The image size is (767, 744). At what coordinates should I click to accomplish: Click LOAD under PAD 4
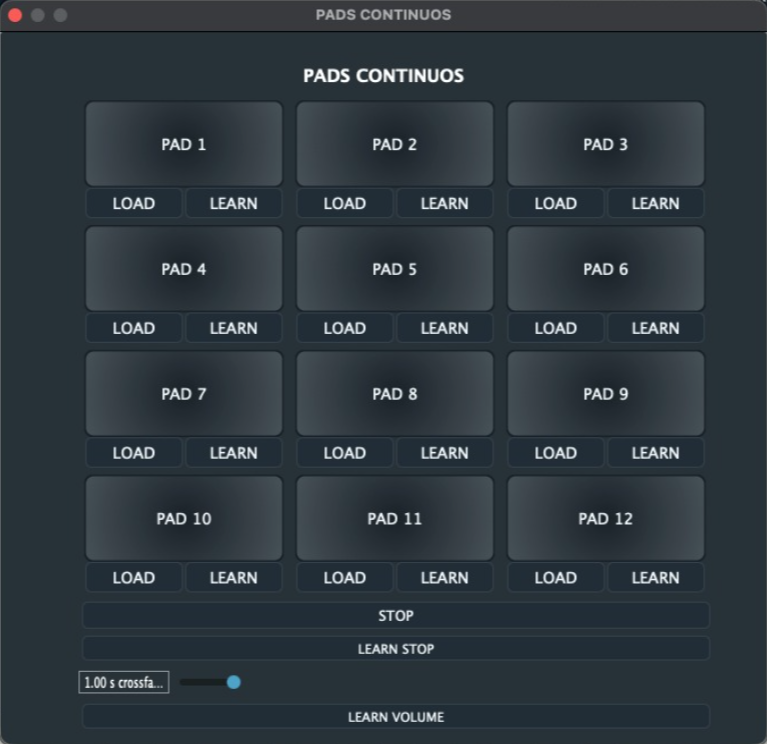point(134,328)
